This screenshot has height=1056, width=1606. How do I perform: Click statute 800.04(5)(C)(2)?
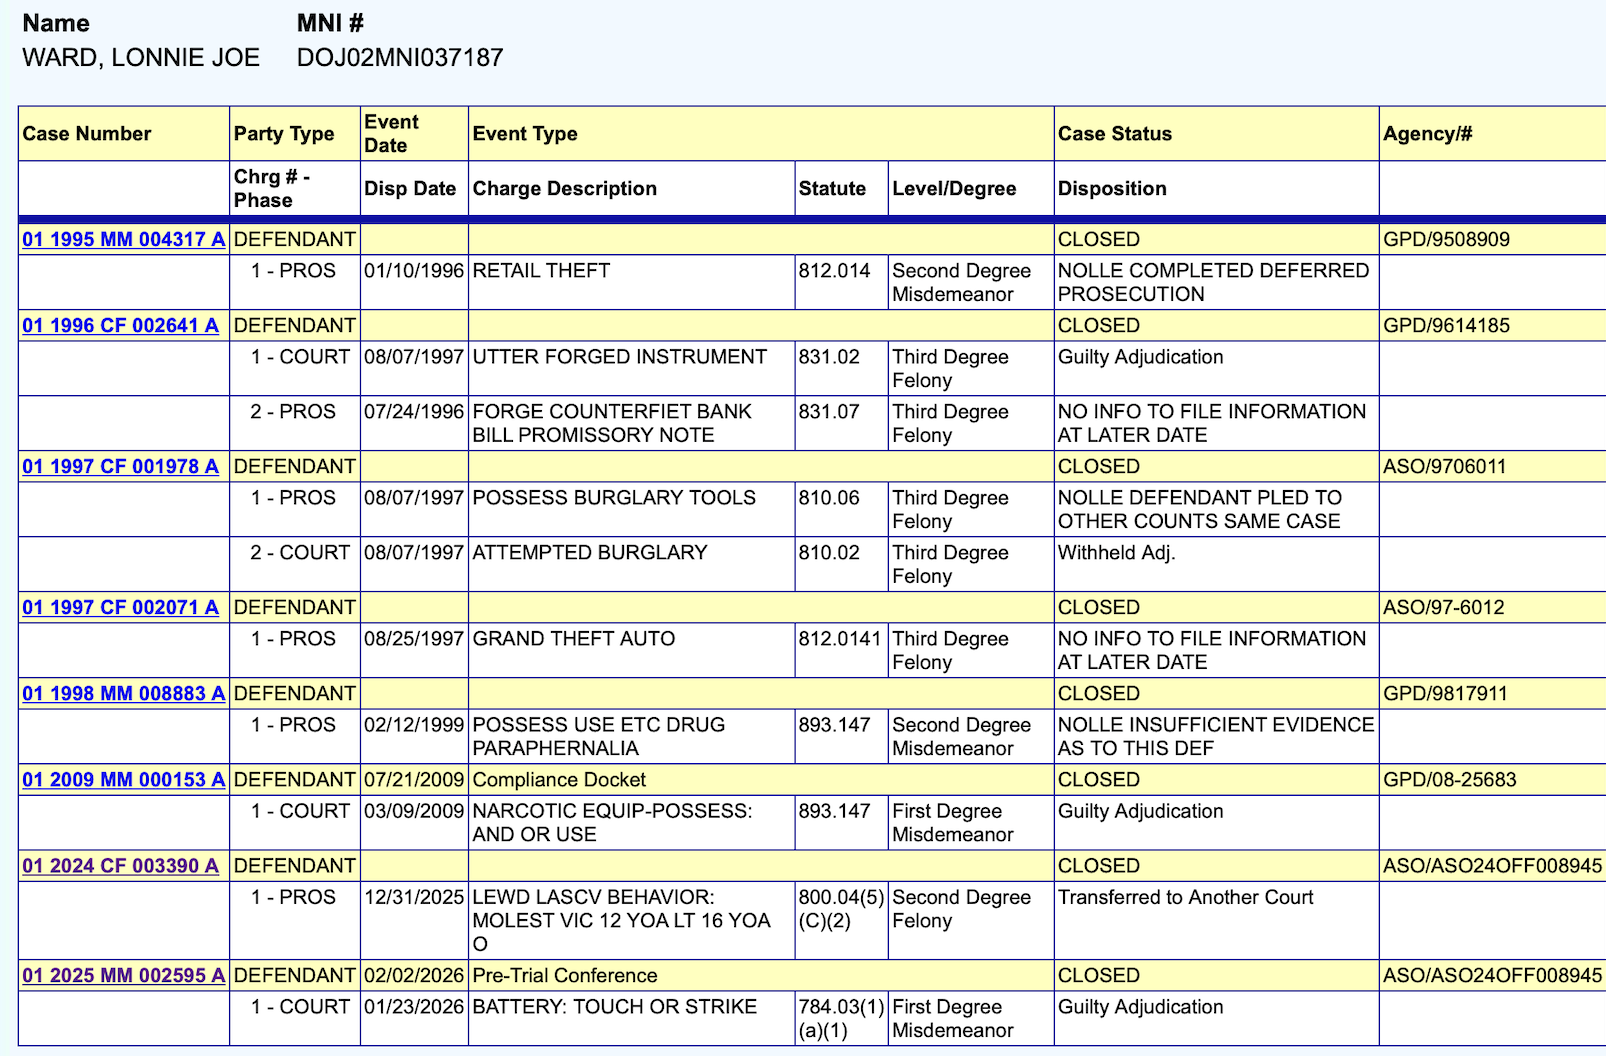(x=842, y=908)
